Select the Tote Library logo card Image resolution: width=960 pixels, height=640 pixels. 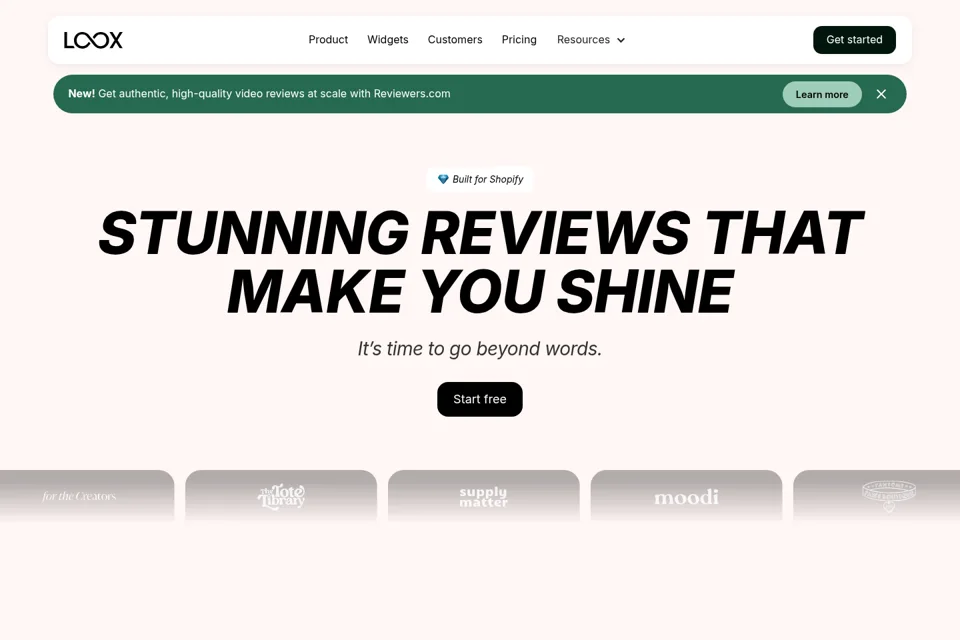click(281, 496)
